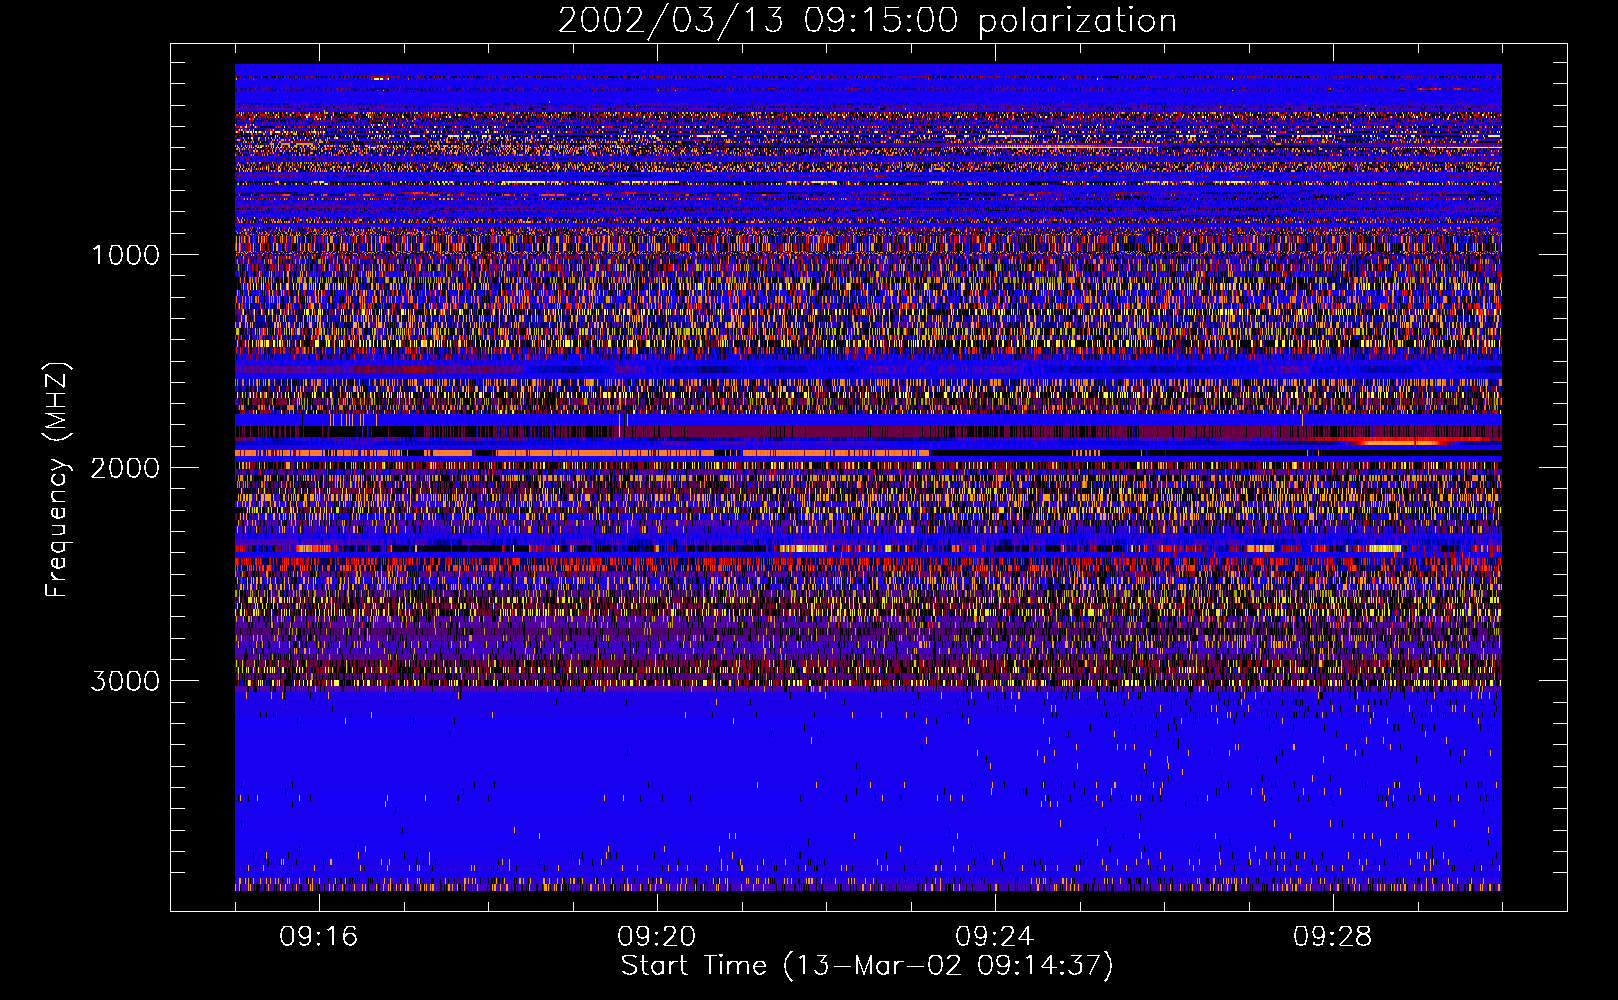
Task: Click the 09:24 time tick label
Action: coord(995,937)
